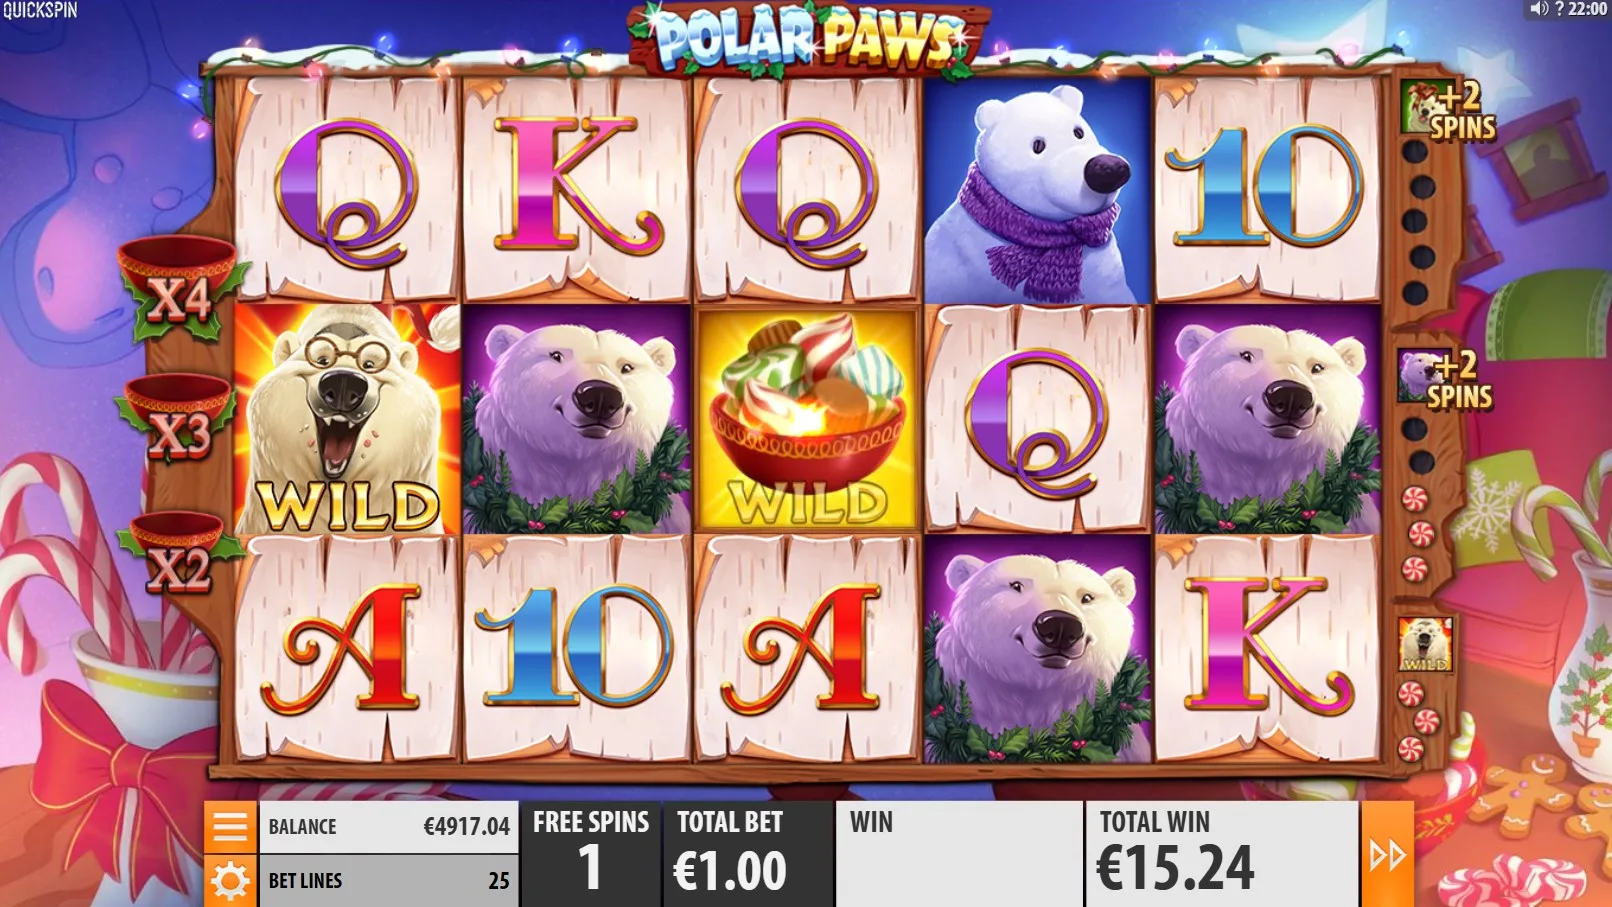Click the X2 multiplier bowl
Image resolution: width=1612 pixels, height=907 pixels.
coord(180,553)
